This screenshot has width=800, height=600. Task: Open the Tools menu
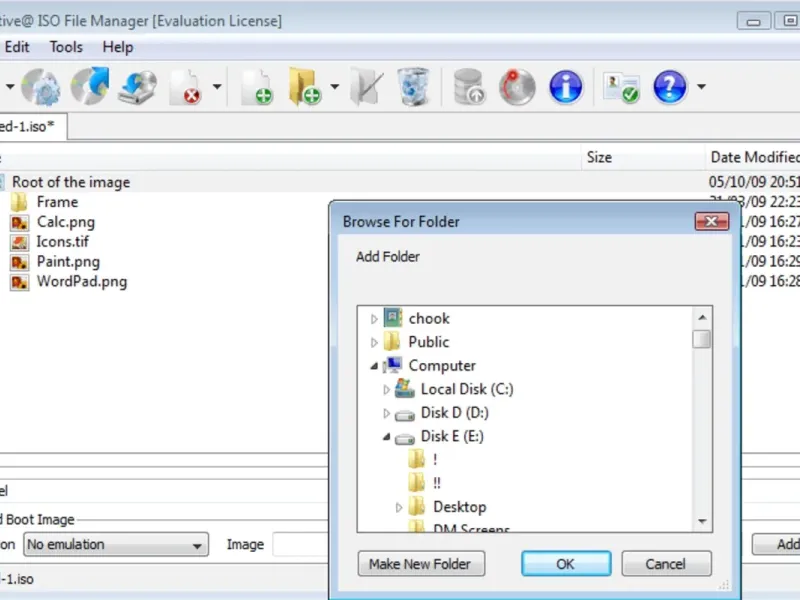(66, 47)
